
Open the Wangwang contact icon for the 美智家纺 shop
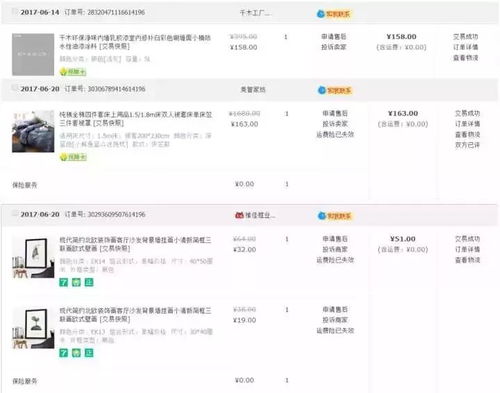tap(322, 90)
